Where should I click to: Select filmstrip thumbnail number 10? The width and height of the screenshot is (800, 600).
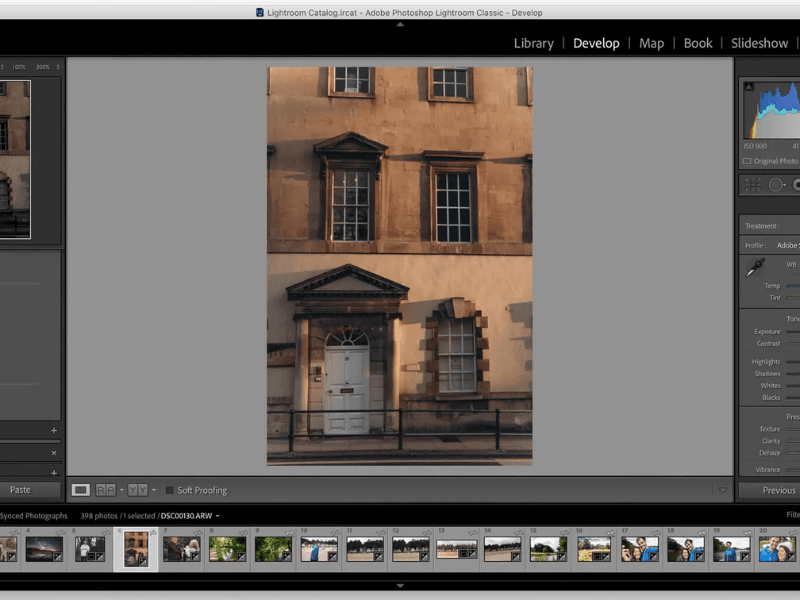[319, 549]
